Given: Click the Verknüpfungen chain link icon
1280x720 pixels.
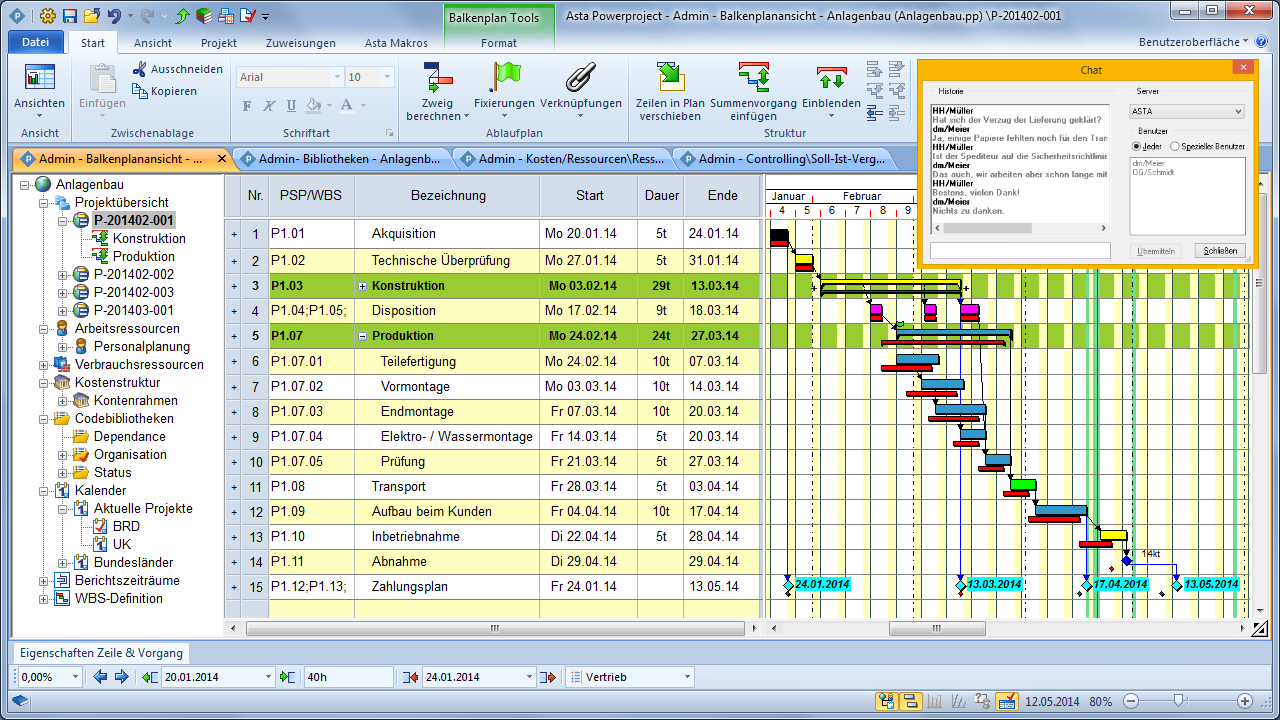Looking at the screenshot, I should 580,78.
